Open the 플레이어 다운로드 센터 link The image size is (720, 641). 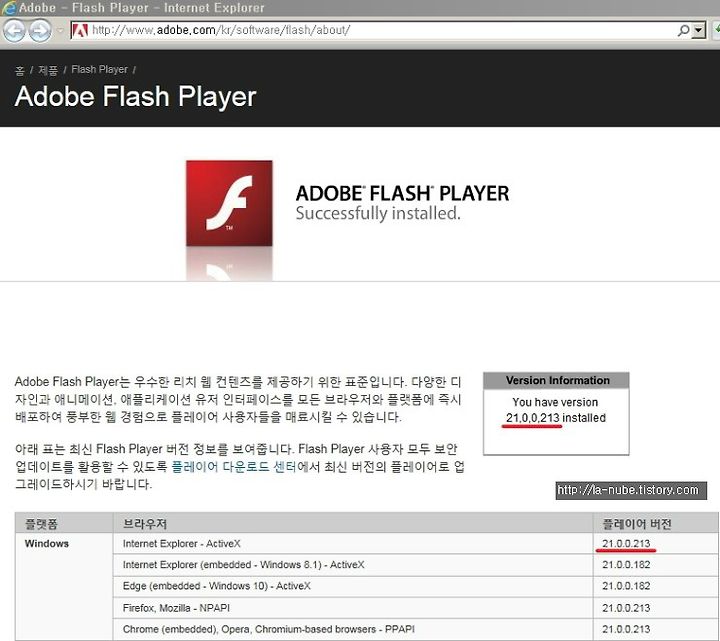point(234,467)
